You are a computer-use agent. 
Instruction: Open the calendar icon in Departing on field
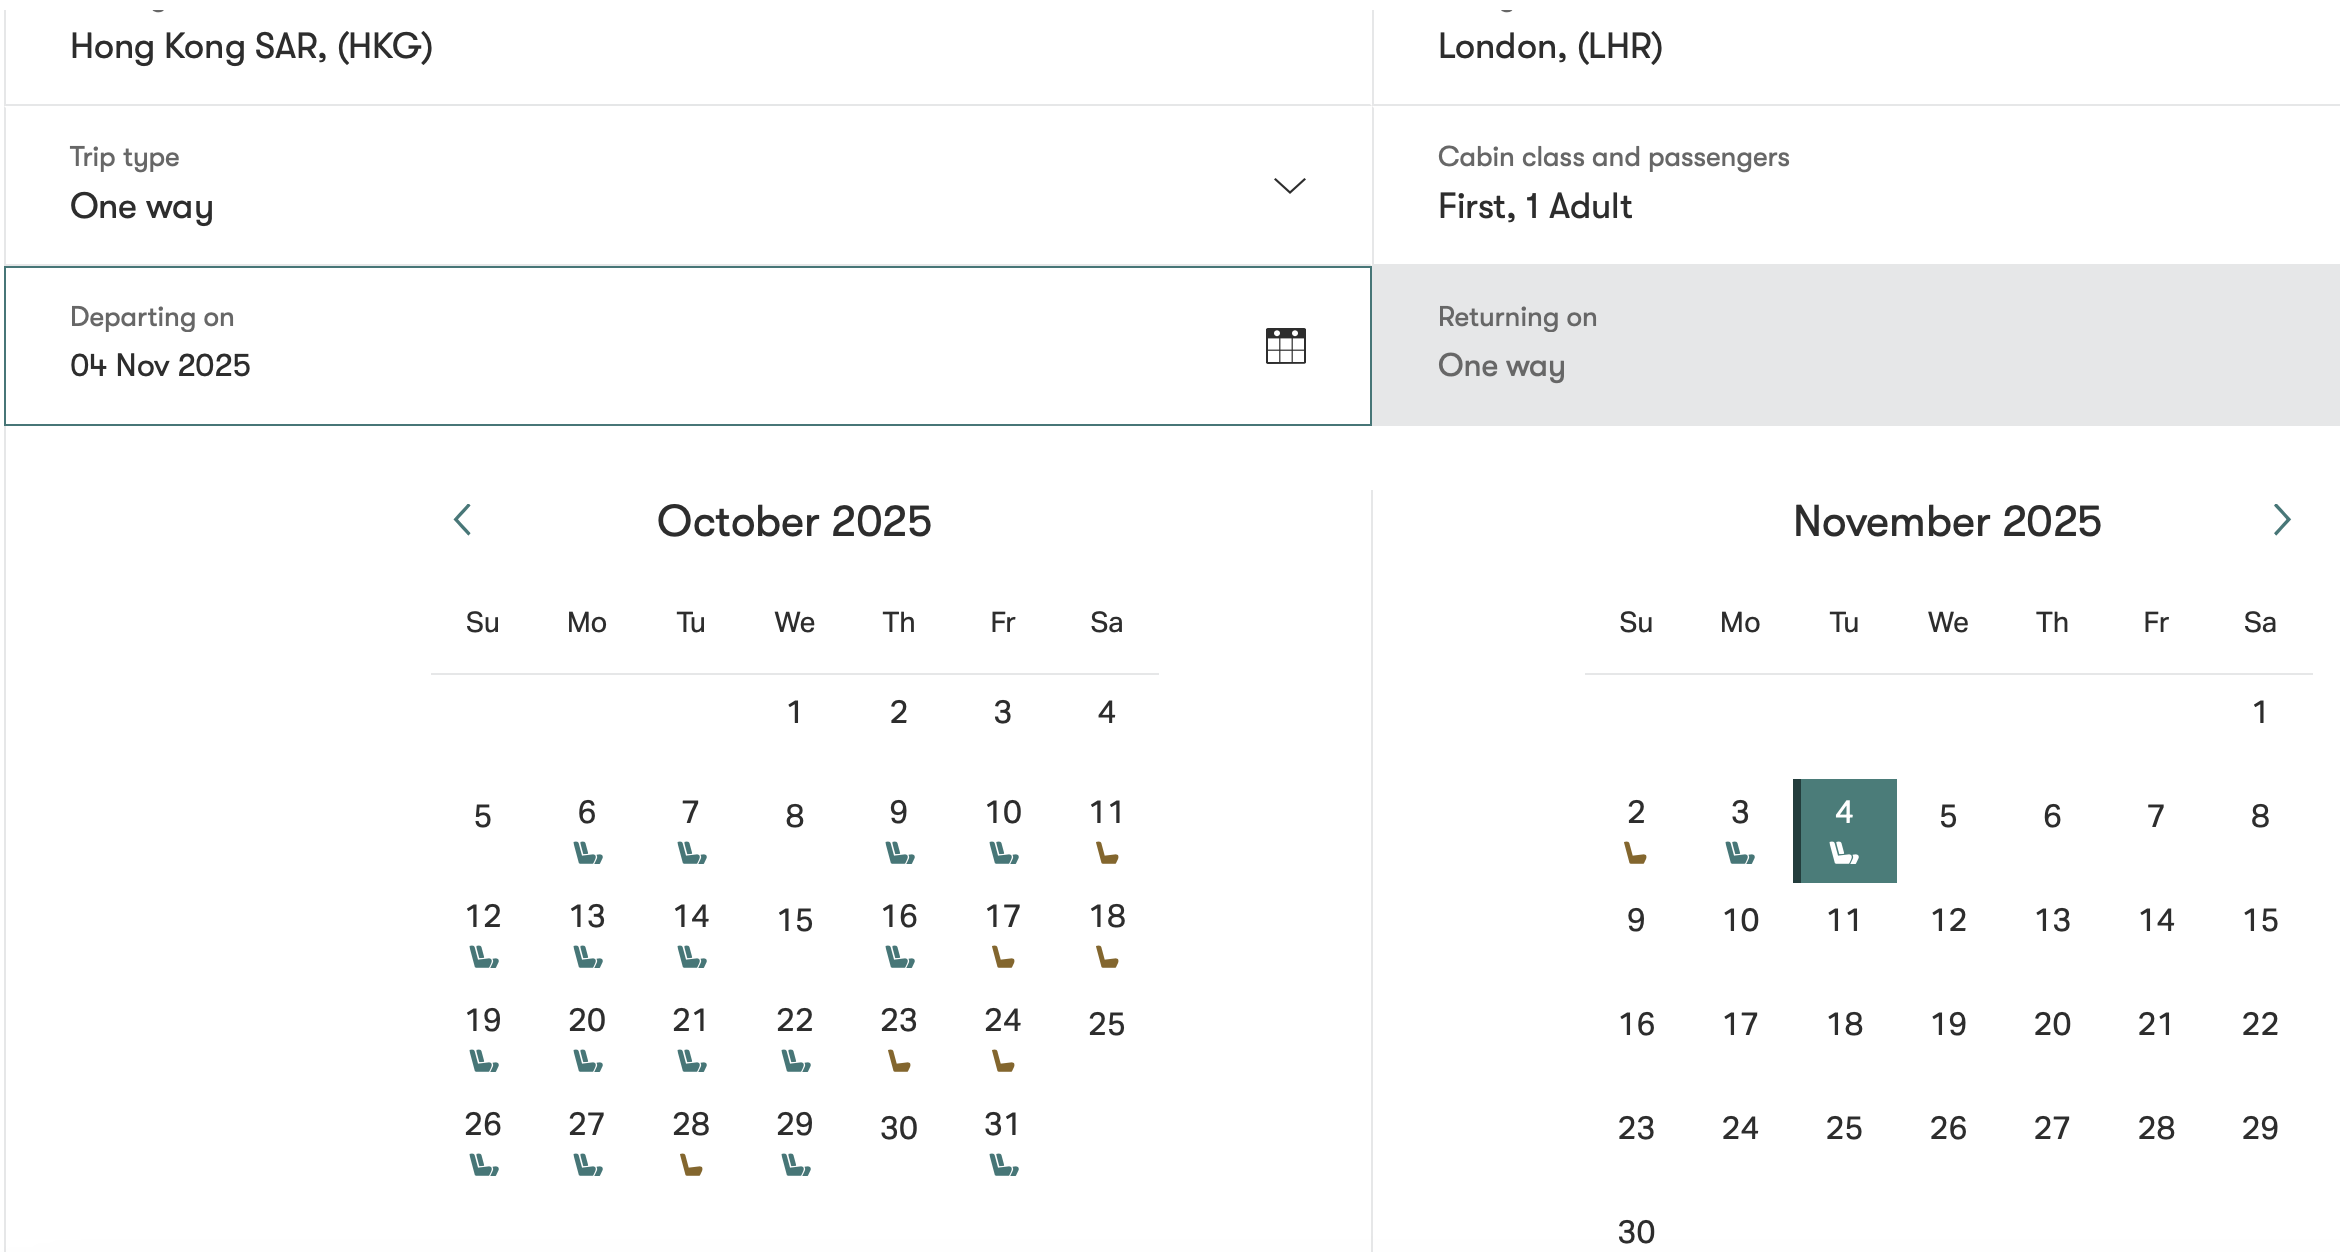[x=1285, y=346]
